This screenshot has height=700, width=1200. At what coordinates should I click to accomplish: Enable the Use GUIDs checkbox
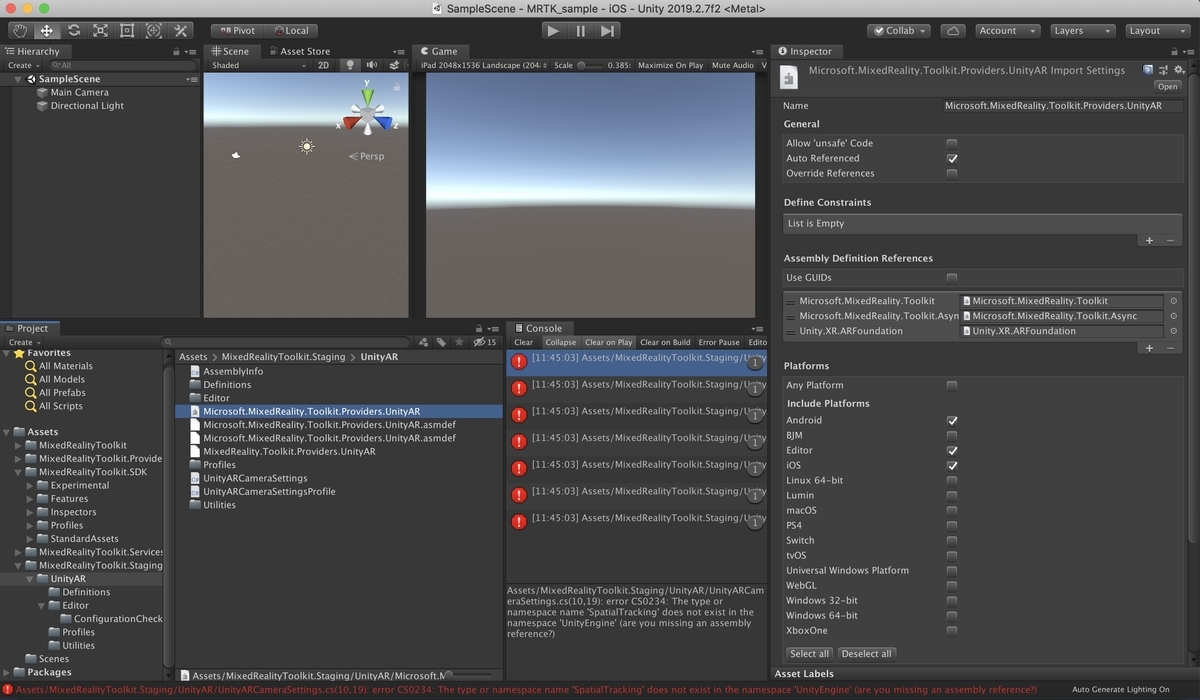tap(952, 278)
